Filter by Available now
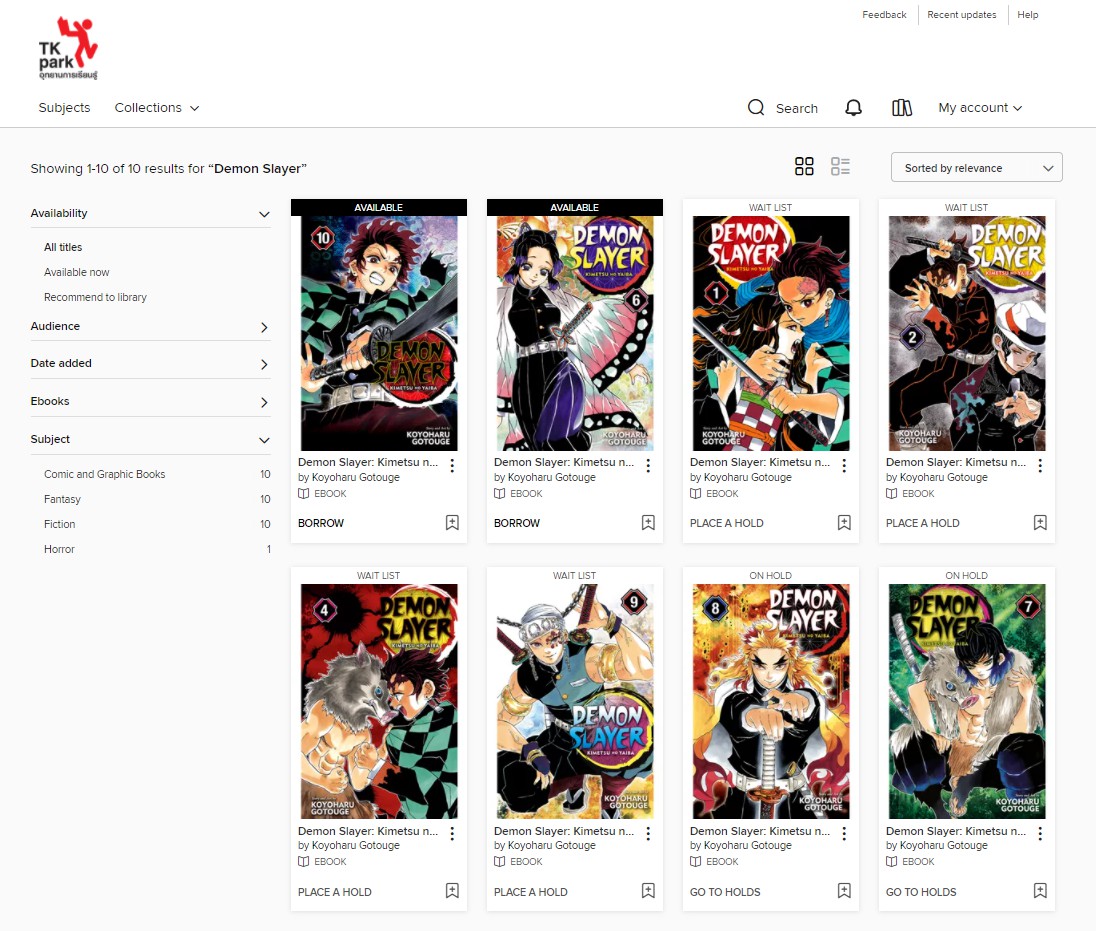The image size is (1096, 931). 77,273
